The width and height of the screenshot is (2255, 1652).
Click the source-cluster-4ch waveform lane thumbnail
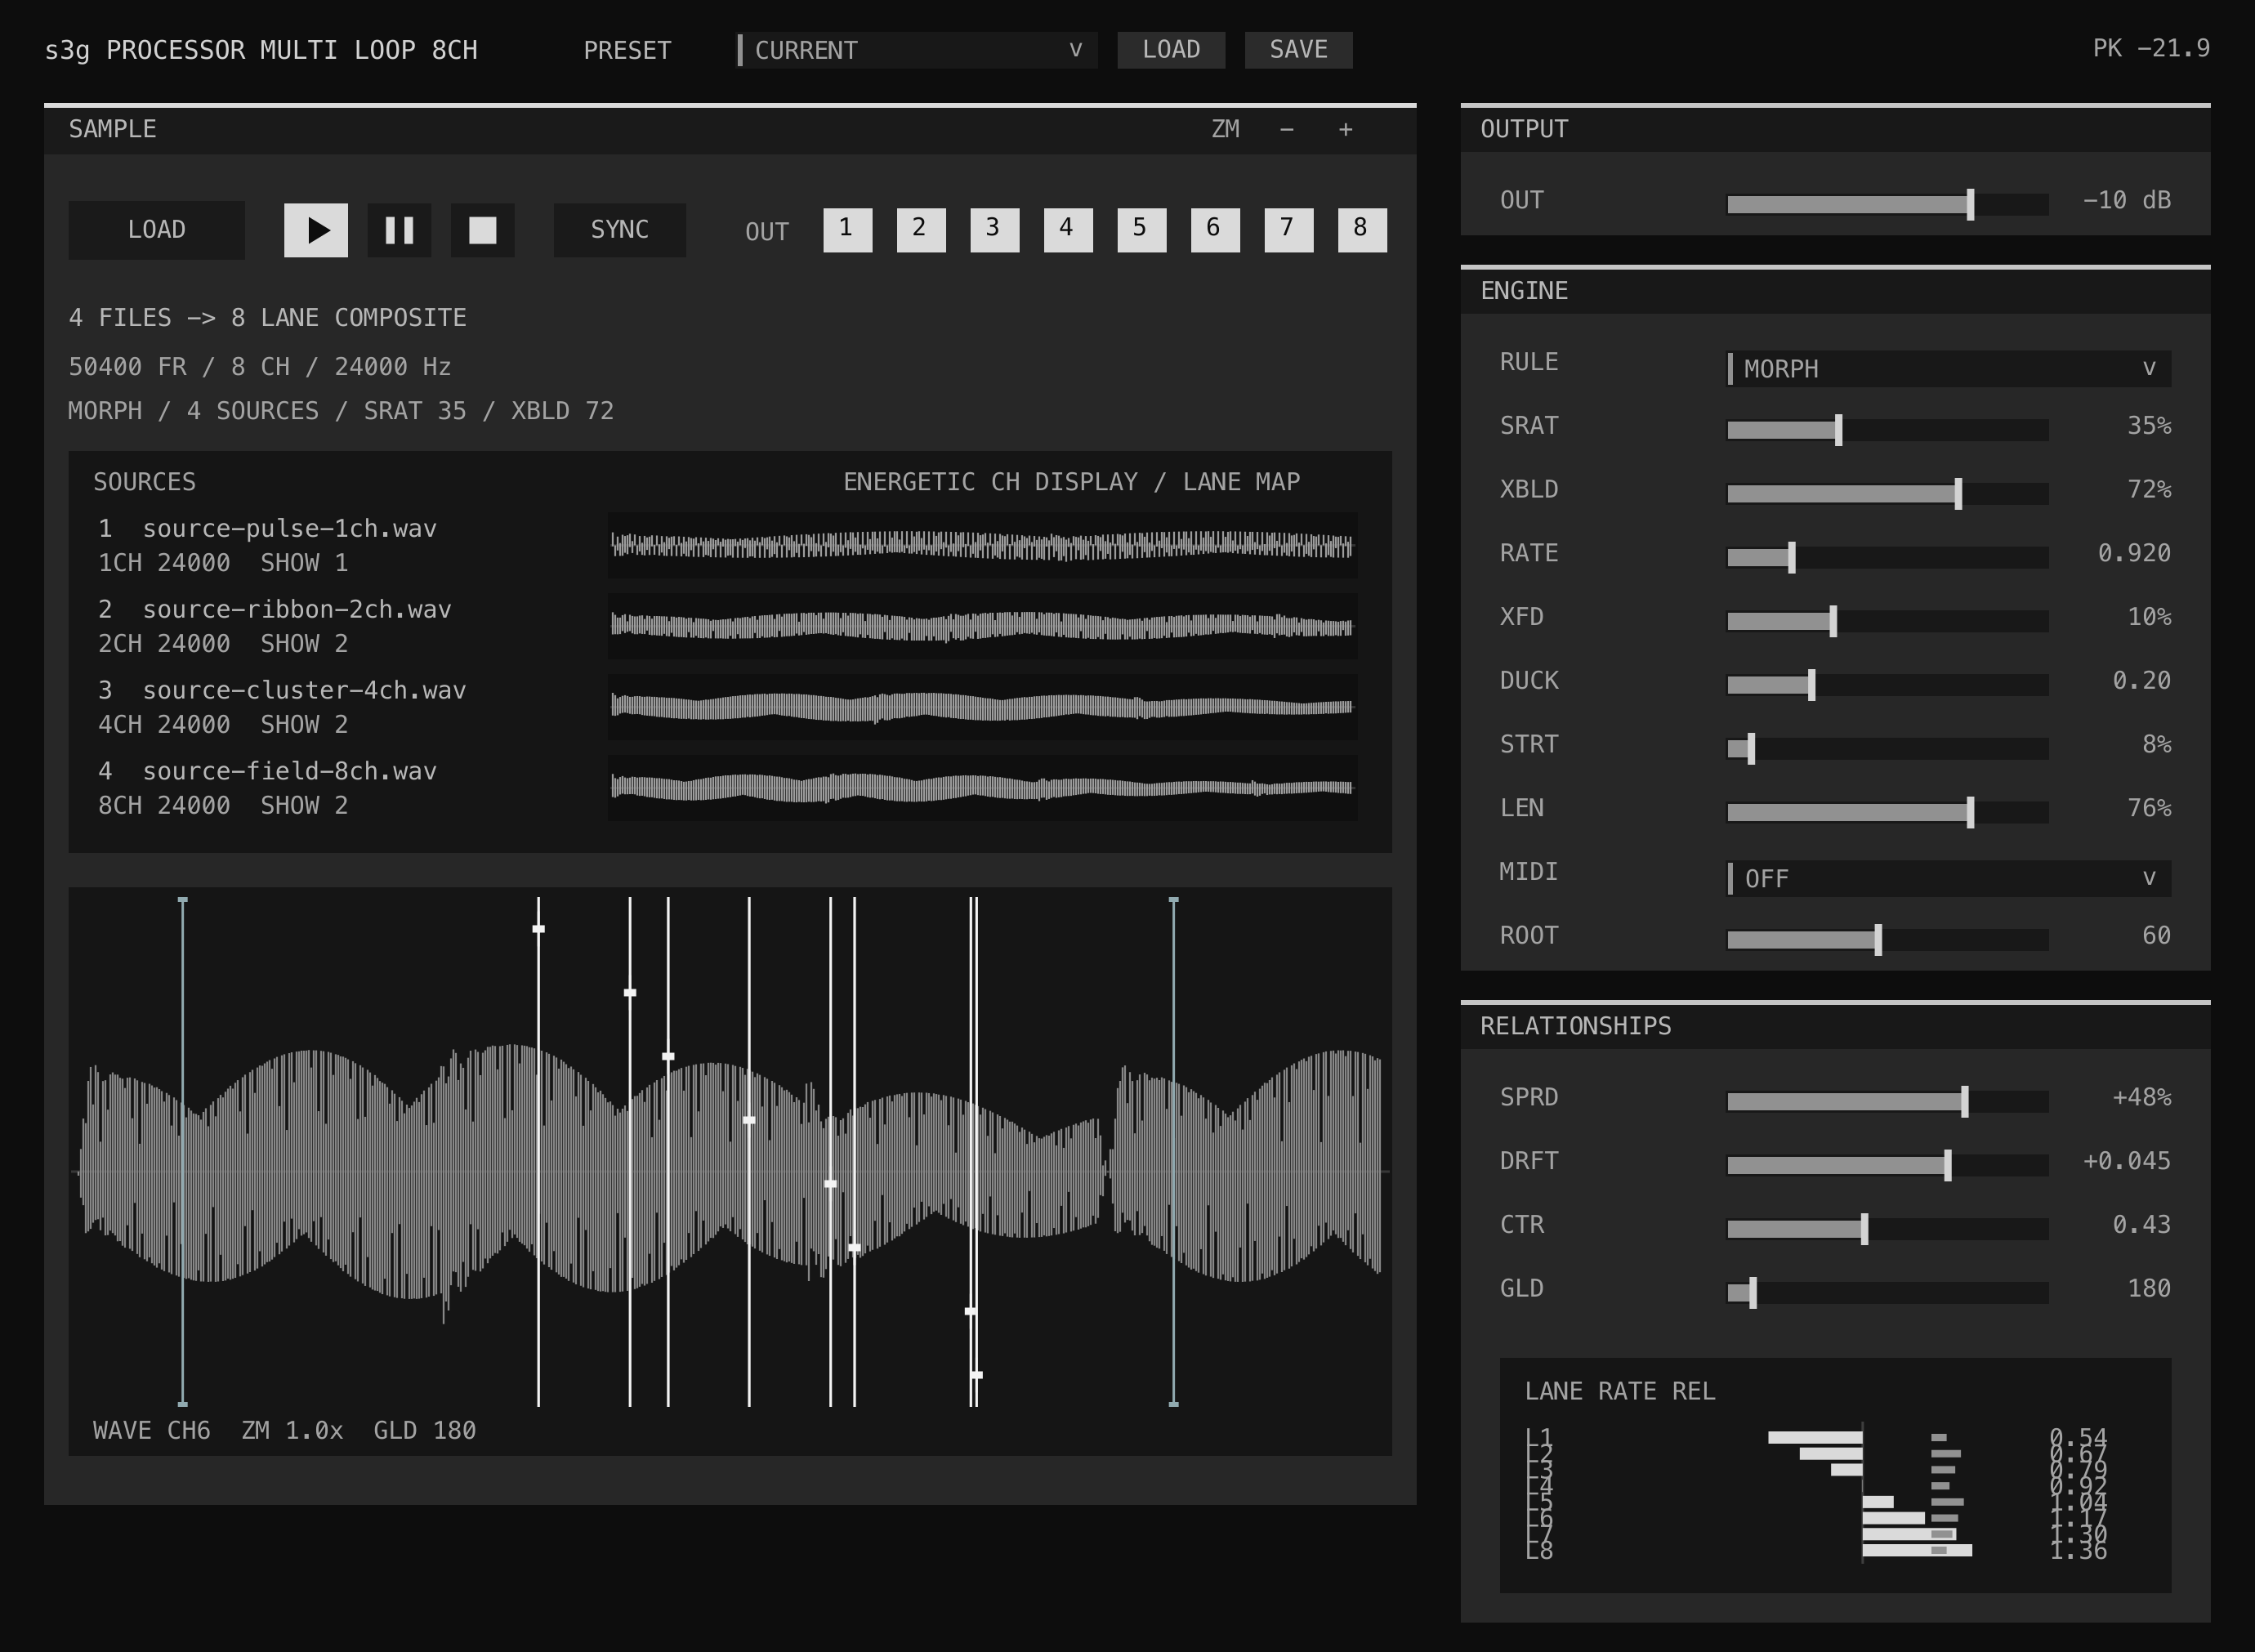[x=982, y=708]
